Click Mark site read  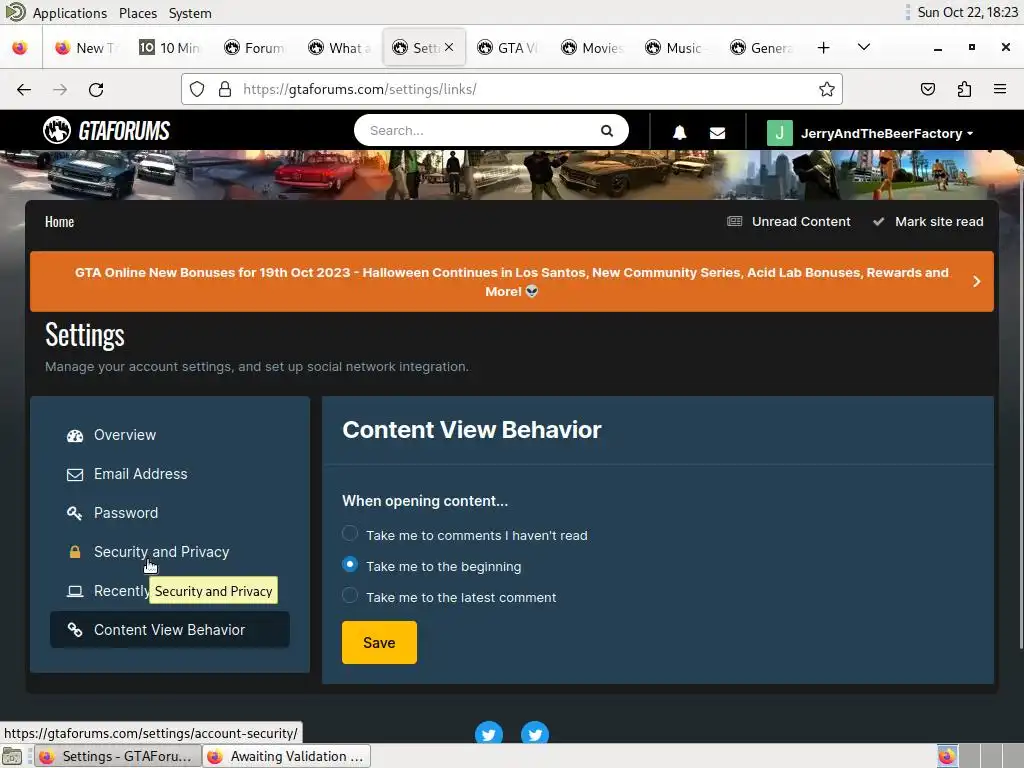929,221
